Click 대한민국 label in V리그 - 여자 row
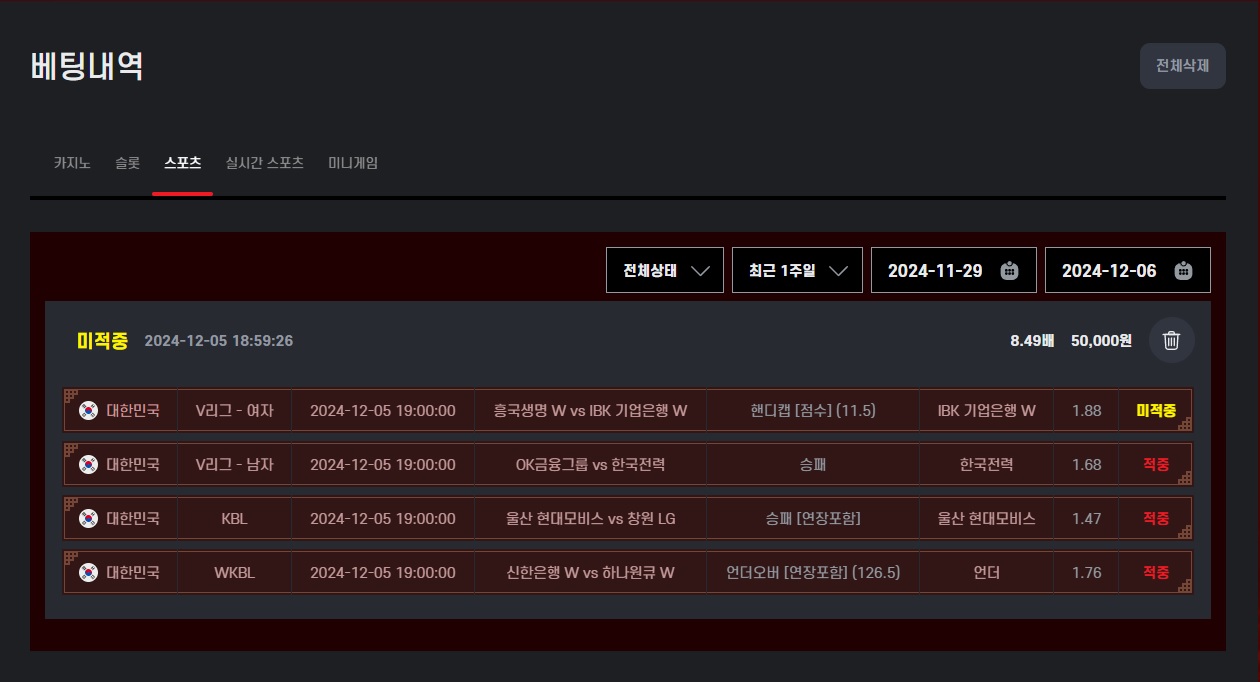 133,410
